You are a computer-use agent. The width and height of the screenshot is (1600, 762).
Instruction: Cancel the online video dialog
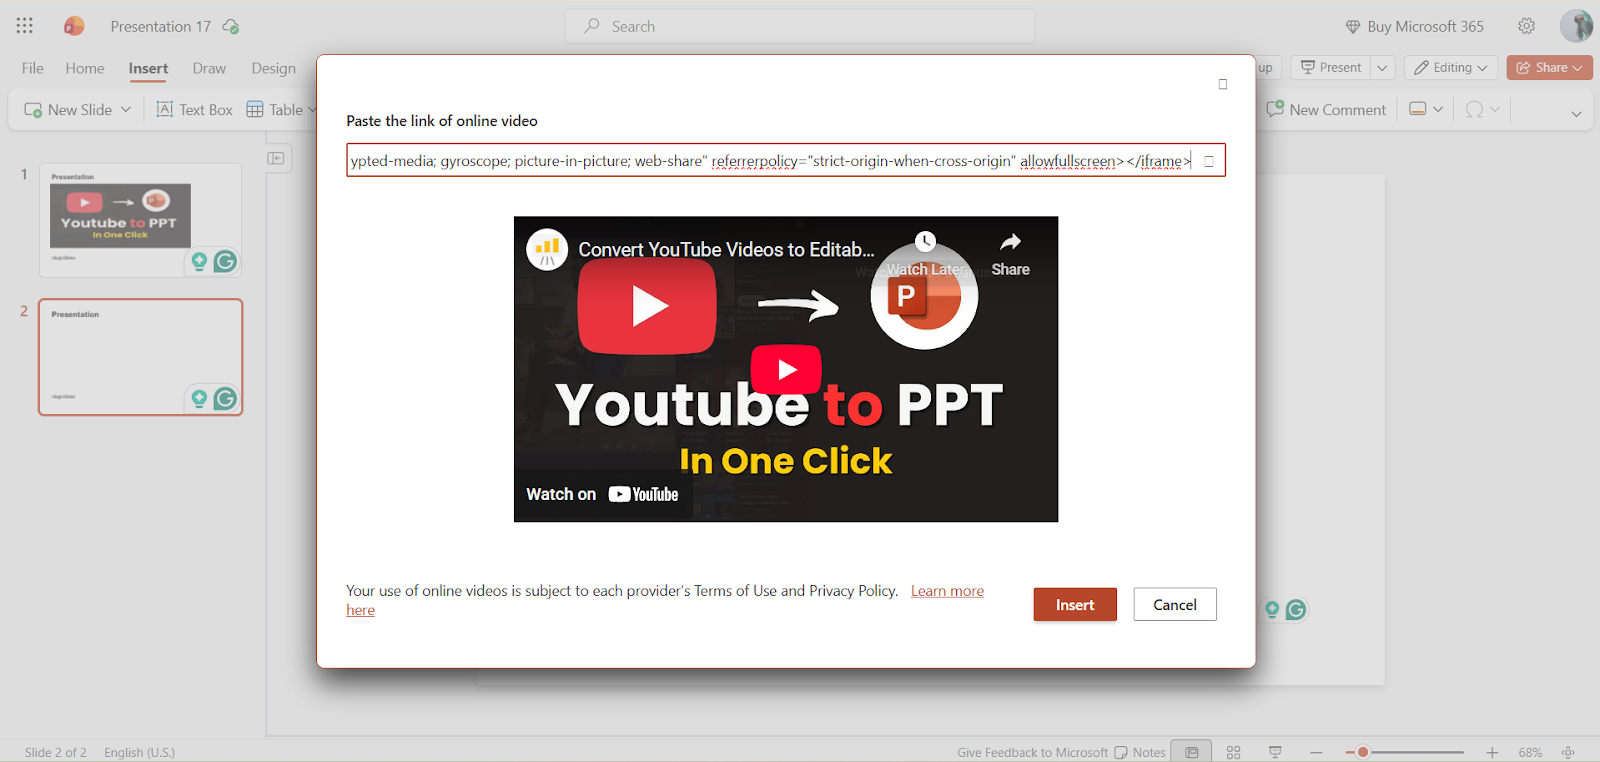1175,605
